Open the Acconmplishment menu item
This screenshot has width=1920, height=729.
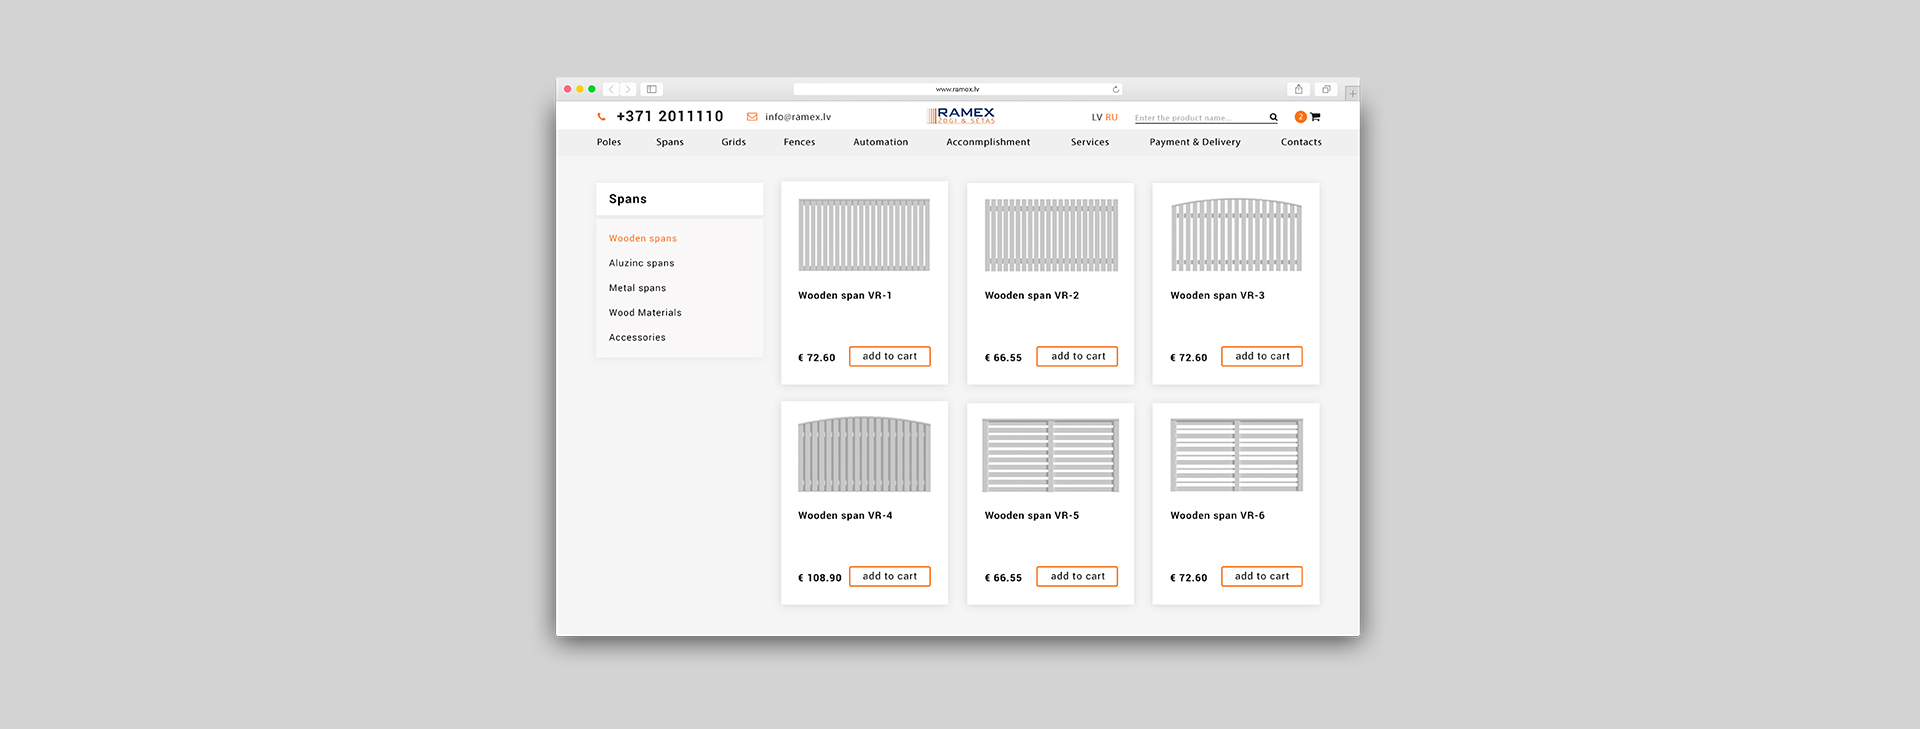coord(988,142)
